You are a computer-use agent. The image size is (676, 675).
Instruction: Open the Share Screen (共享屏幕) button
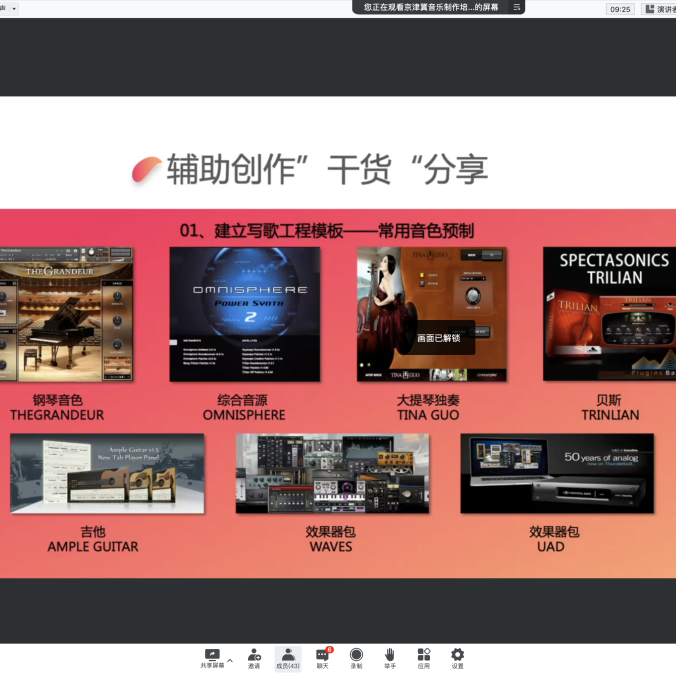212,658
